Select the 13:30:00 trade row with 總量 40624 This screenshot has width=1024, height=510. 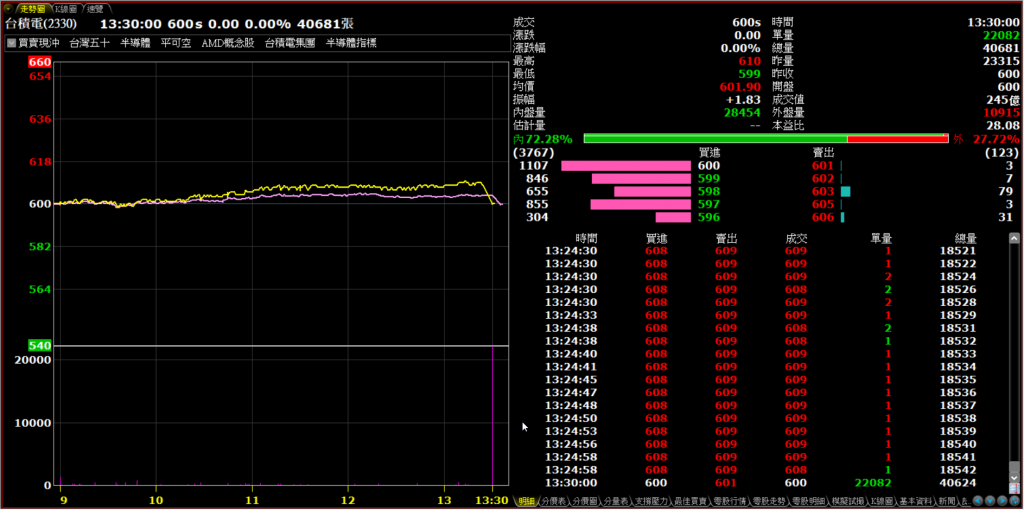click(x=761, y=483)
